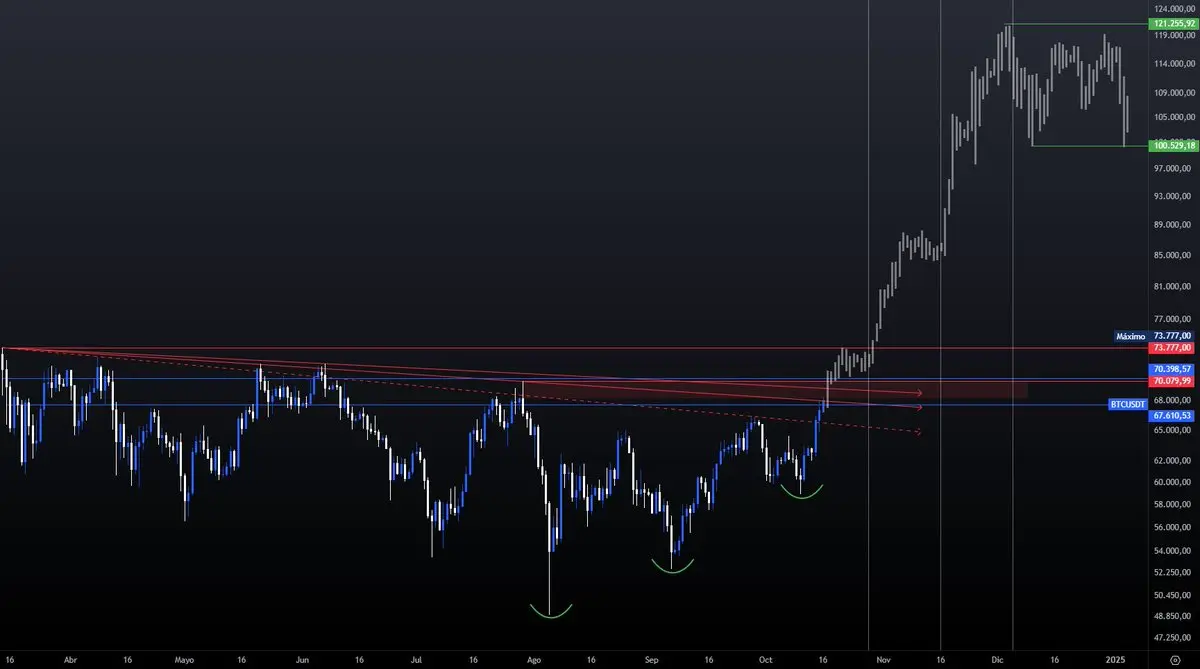Select the green arc under September low
The image size is (1200, 669).
[673, 567]
